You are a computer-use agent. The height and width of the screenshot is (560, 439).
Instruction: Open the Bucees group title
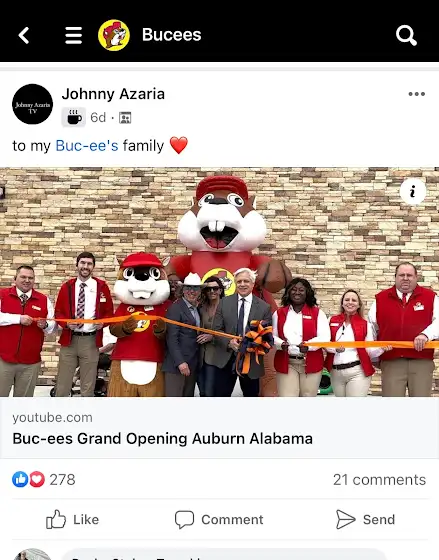pyautogui.click(x=171, y=35)
